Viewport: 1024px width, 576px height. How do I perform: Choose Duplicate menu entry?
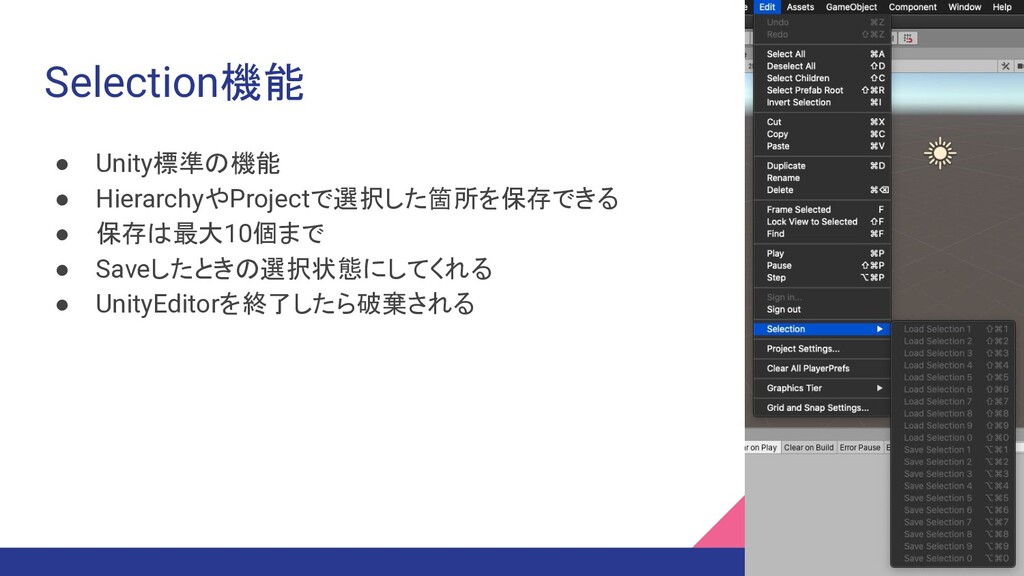[823, 166]
